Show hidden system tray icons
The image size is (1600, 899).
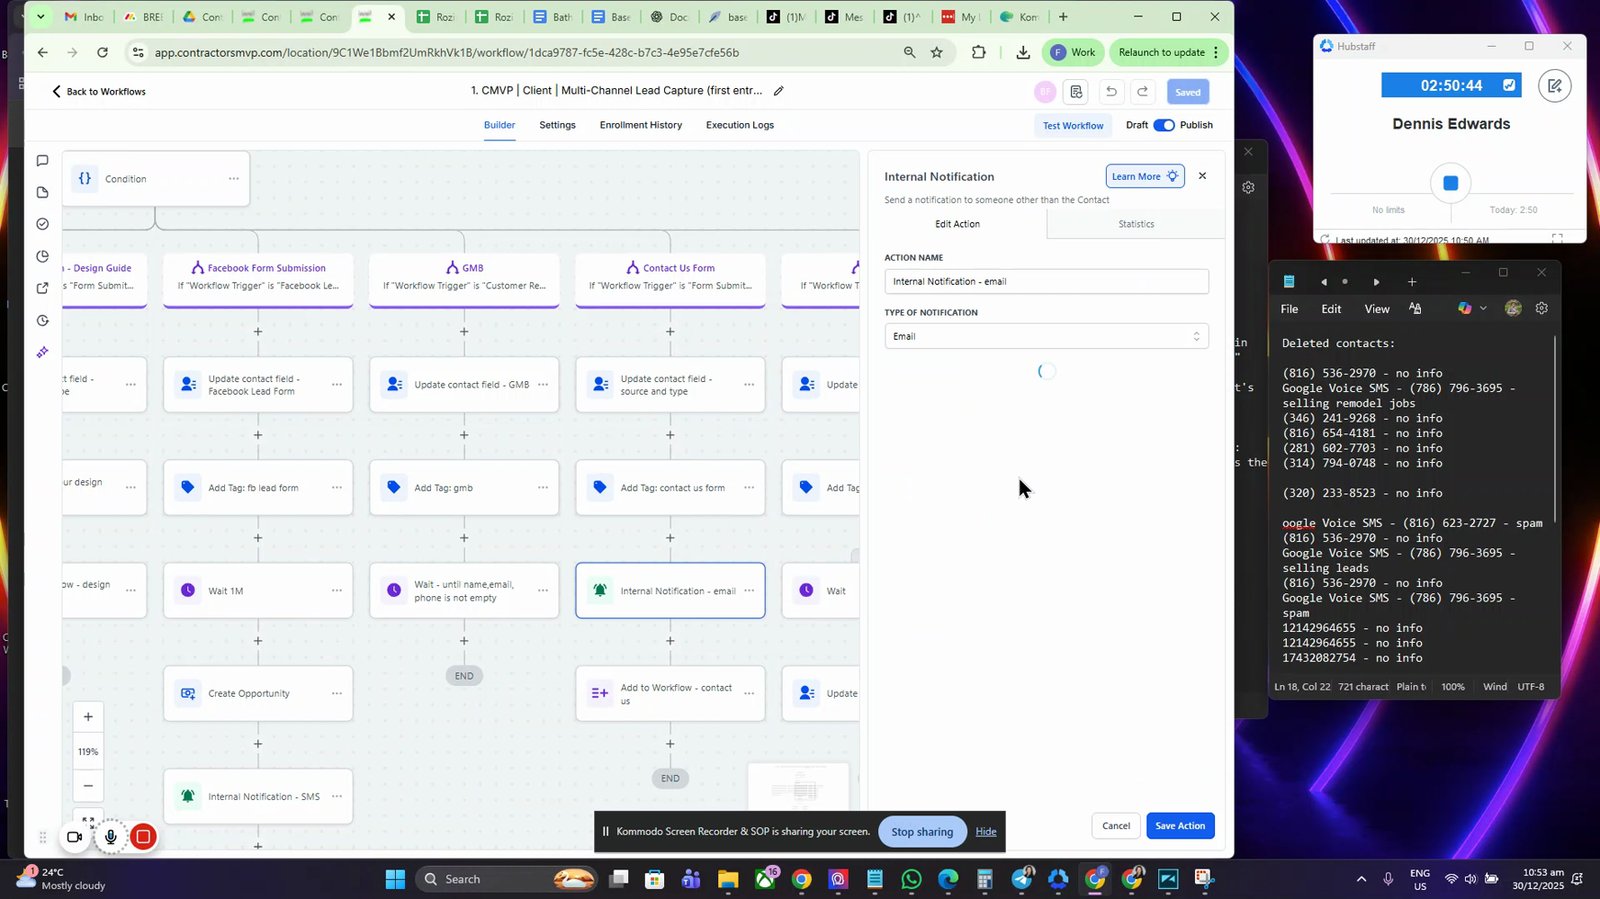point(1360,879)
